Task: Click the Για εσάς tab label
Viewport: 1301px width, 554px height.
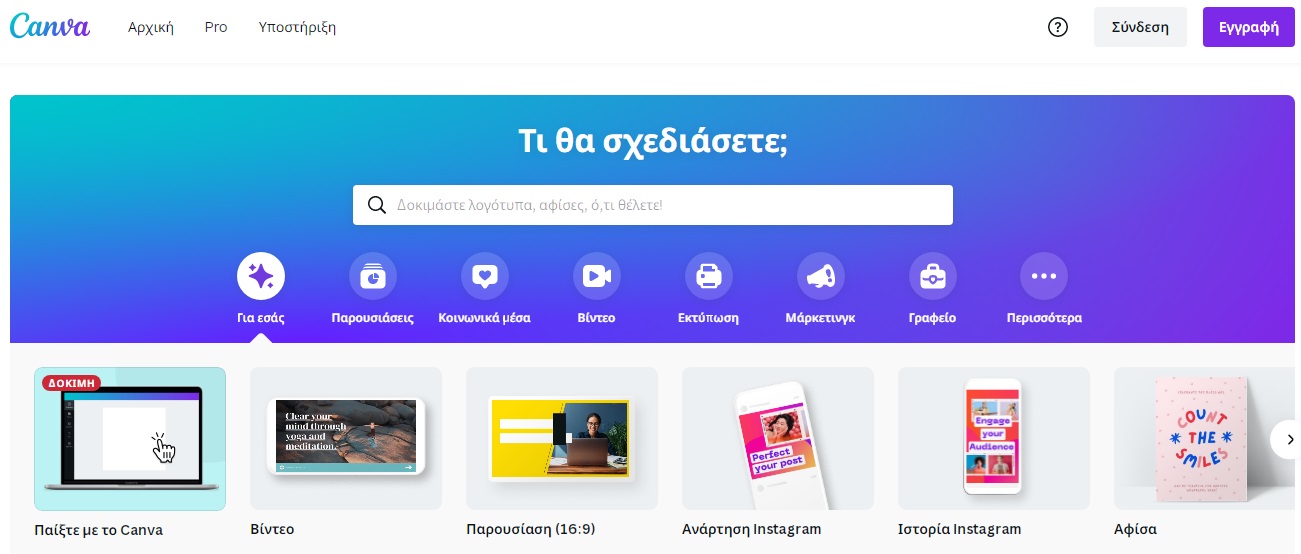Action: click(x=261, y=318)
